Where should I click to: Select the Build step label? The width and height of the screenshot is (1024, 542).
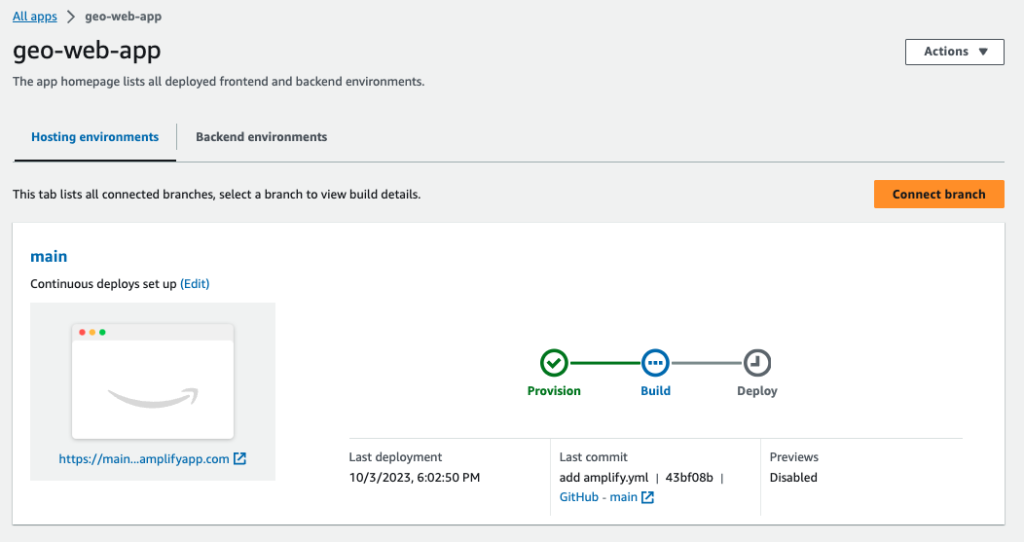point(655,391)
